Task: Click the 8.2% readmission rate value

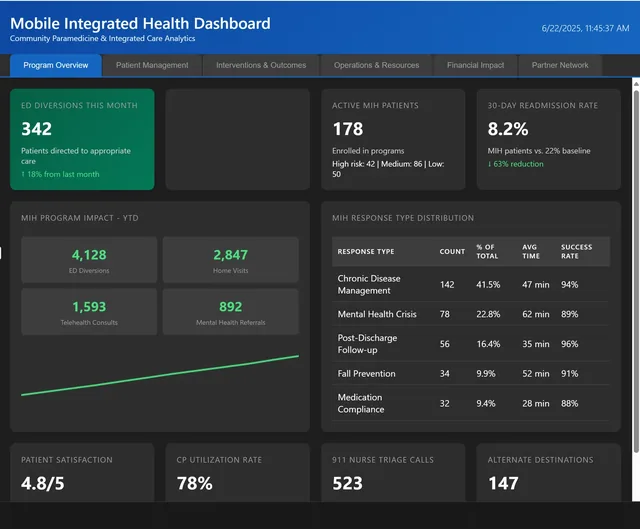Action: pos(508,129)
